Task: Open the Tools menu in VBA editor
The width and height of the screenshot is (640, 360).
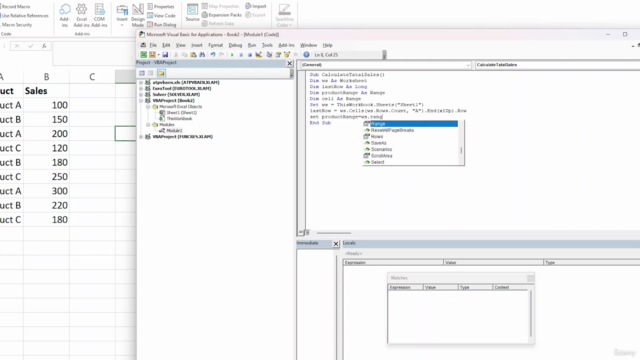Action: tap(267, 45)
